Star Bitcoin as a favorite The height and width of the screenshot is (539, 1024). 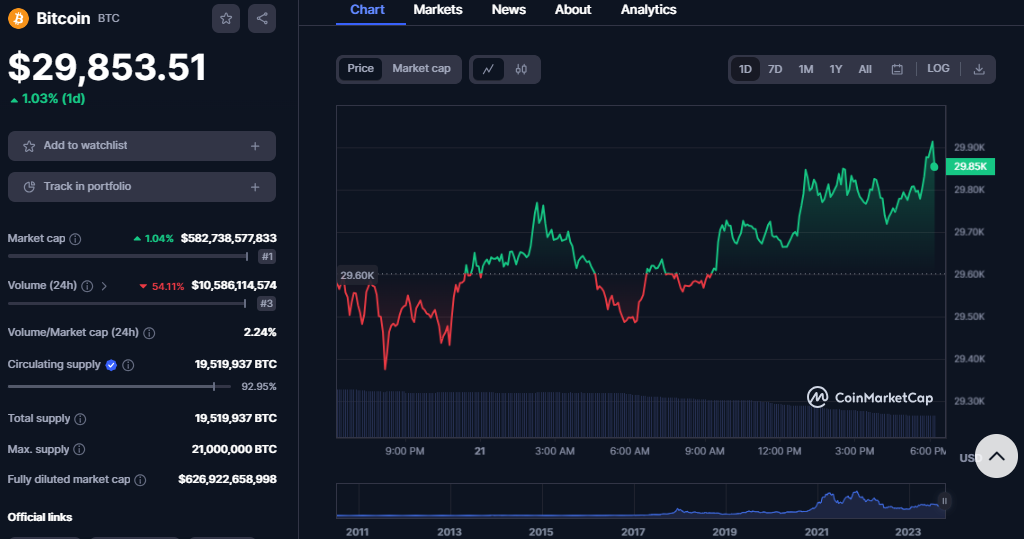click(x=226, y=19)
